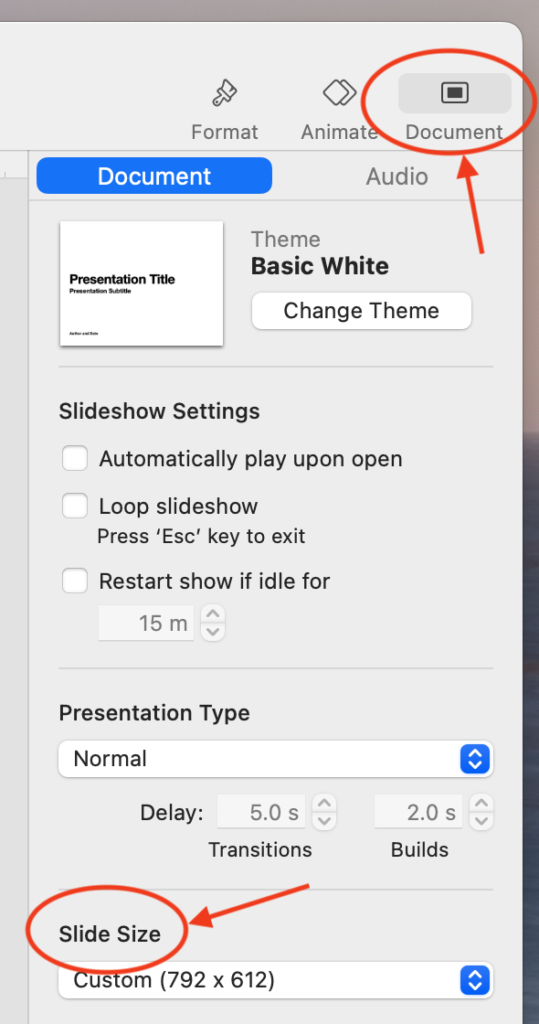Image resolution: width=539 pixels, height=1024 pixels.
Task: Select the Document tab
Action: 154,176
